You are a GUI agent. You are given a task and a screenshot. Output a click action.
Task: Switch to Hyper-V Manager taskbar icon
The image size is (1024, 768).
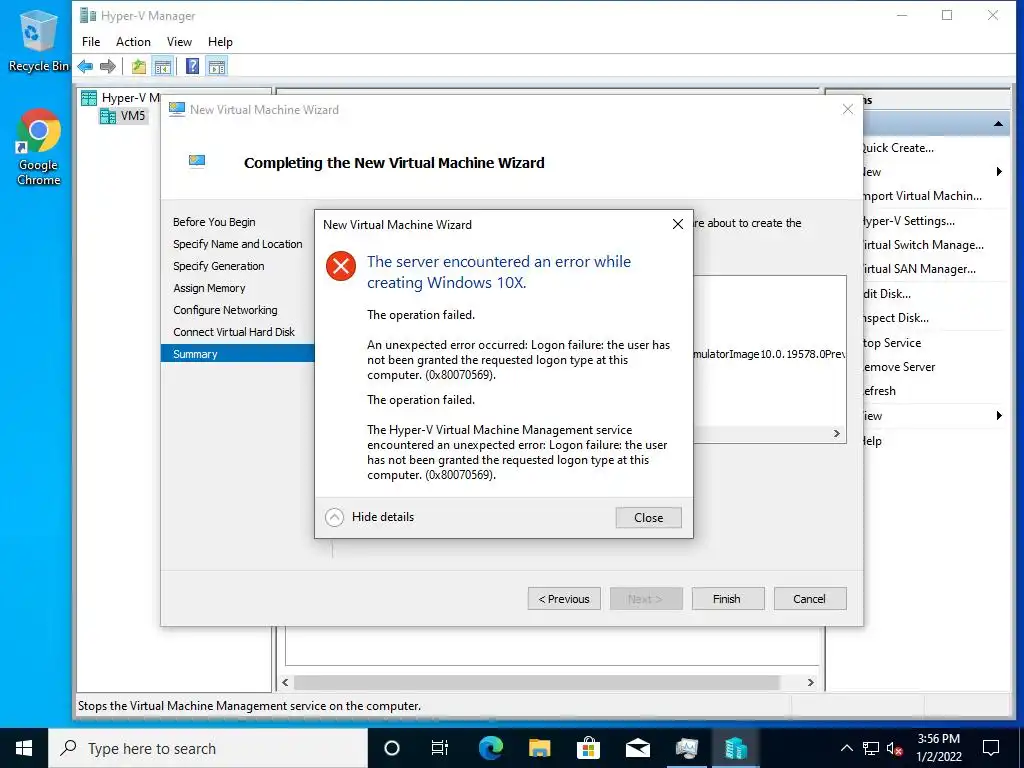pos(735,748)
